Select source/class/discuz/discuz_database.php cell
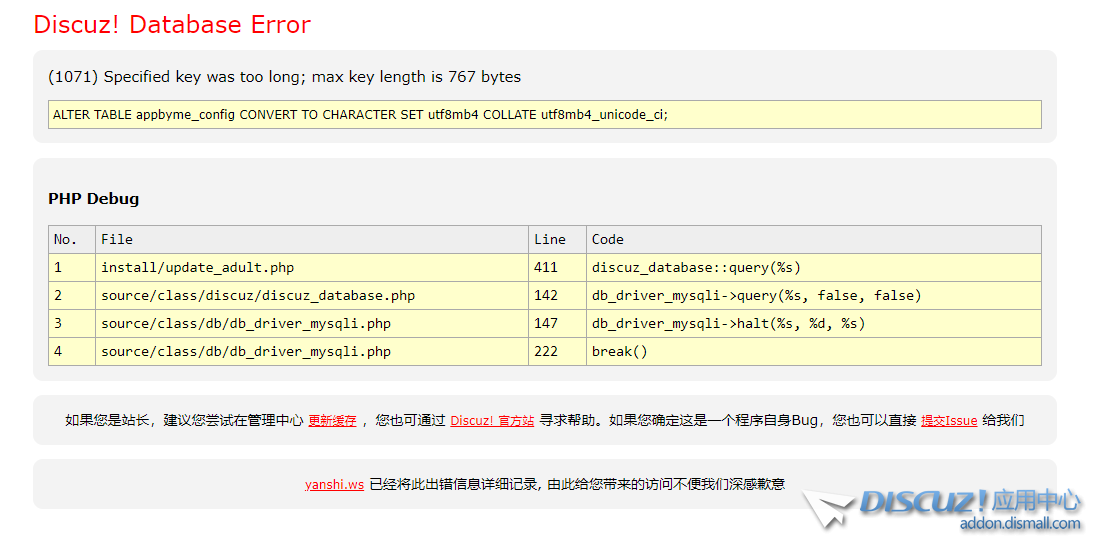This screenshot has height=549, width=1099. [312, 295]
